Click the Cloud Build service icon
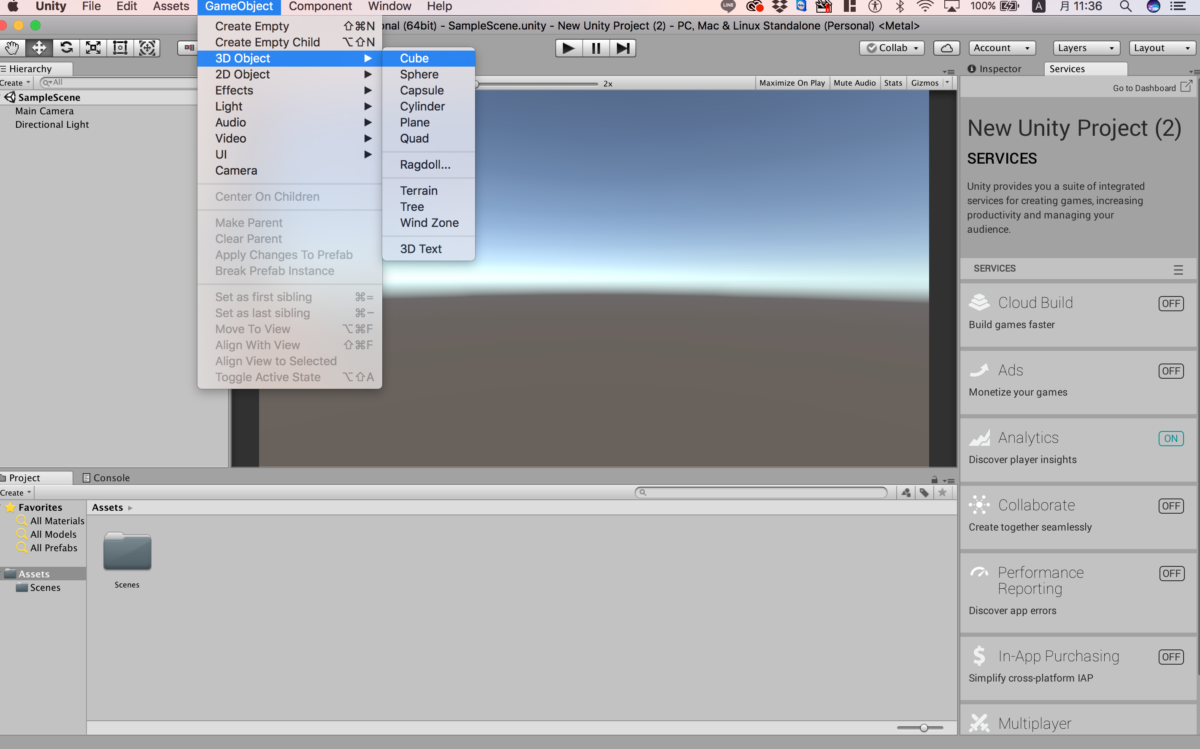Image resolution: width=1200 pixels, height=749 pixels. pyautogui.click(x=979, y=302)
